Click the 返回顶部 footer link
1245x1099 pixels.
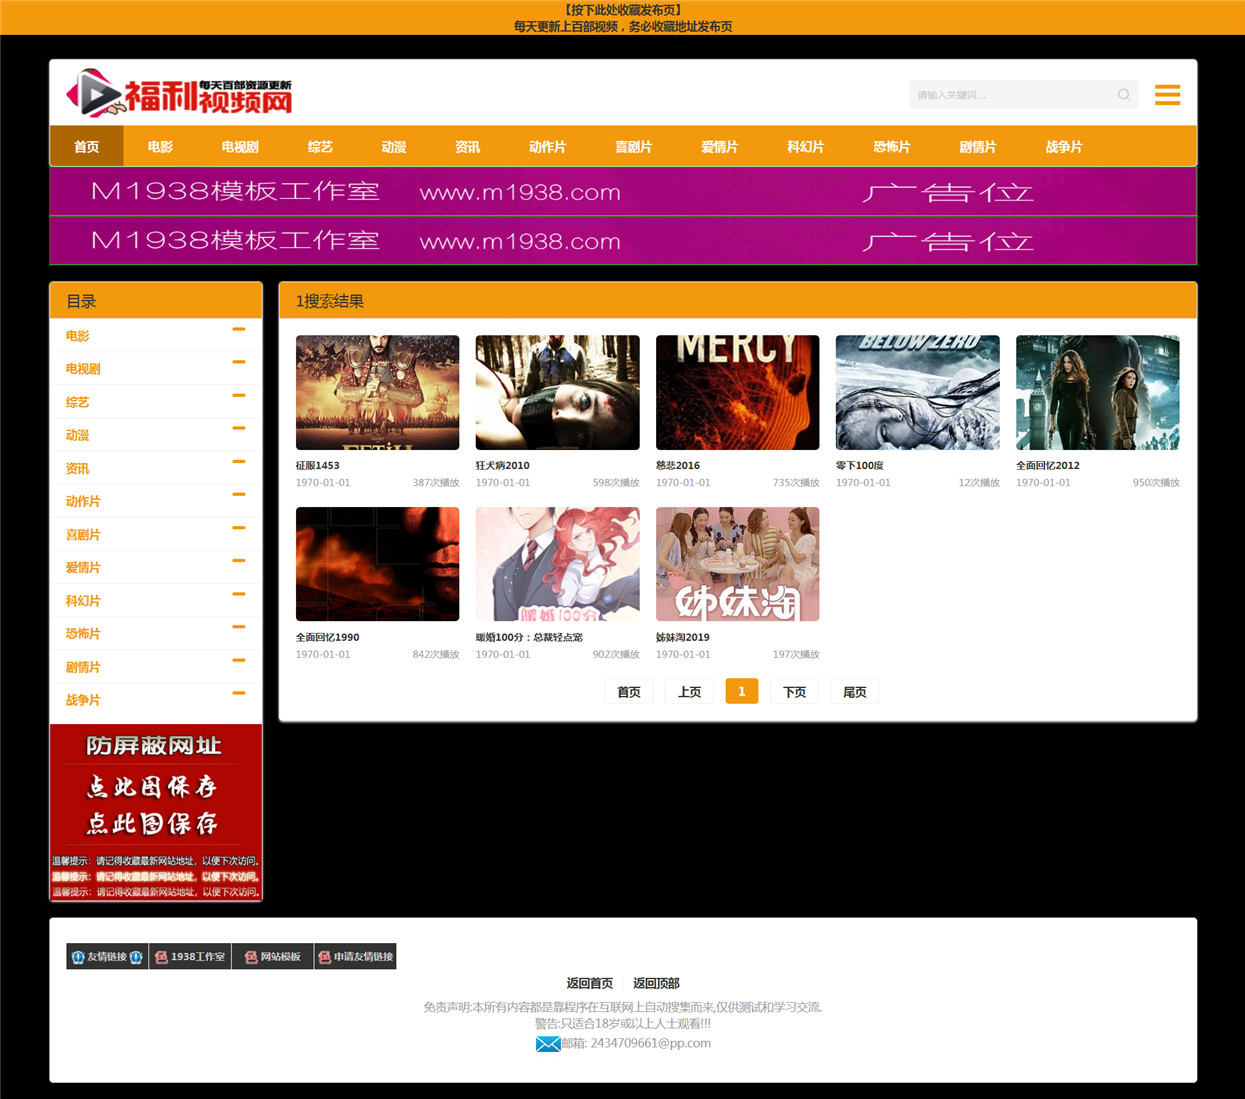pyautogui.click(x=656, y=984)
